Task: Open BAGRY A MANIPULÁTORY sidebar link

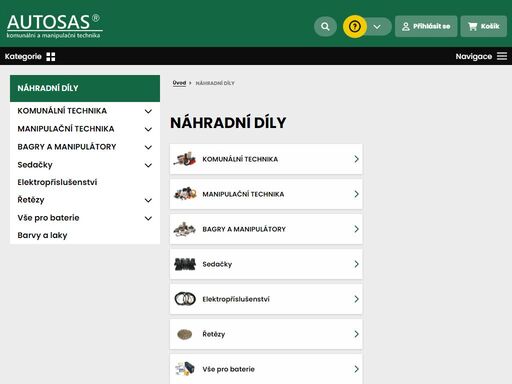Action: [67, 147]
